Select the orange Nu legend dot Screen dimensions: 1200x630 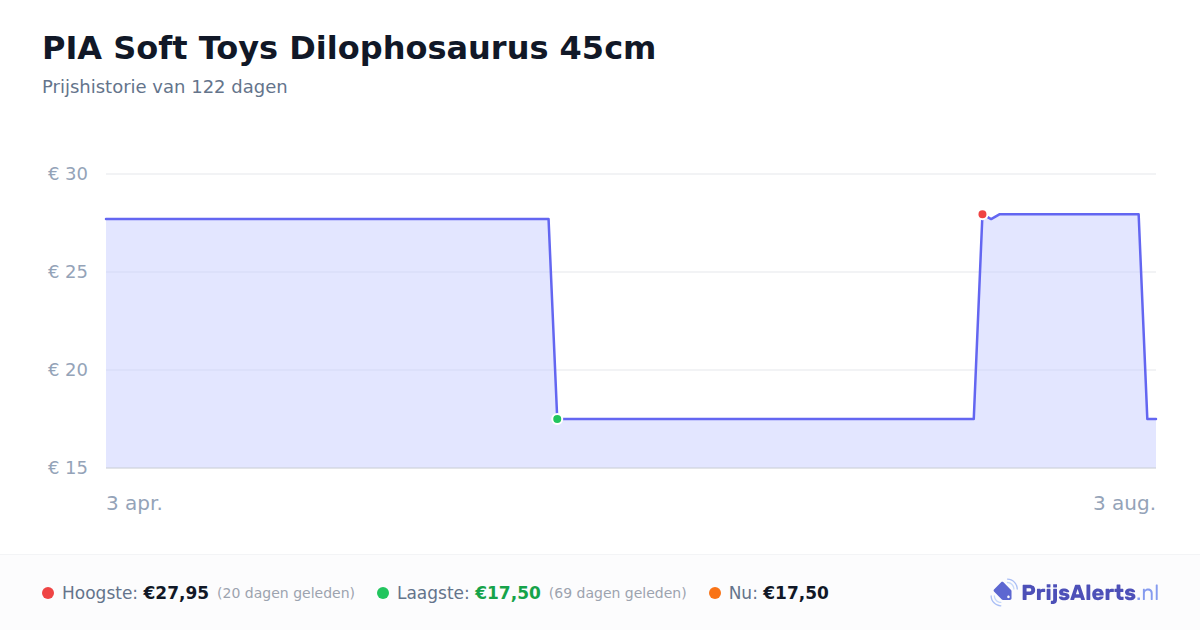click(715, 593)
